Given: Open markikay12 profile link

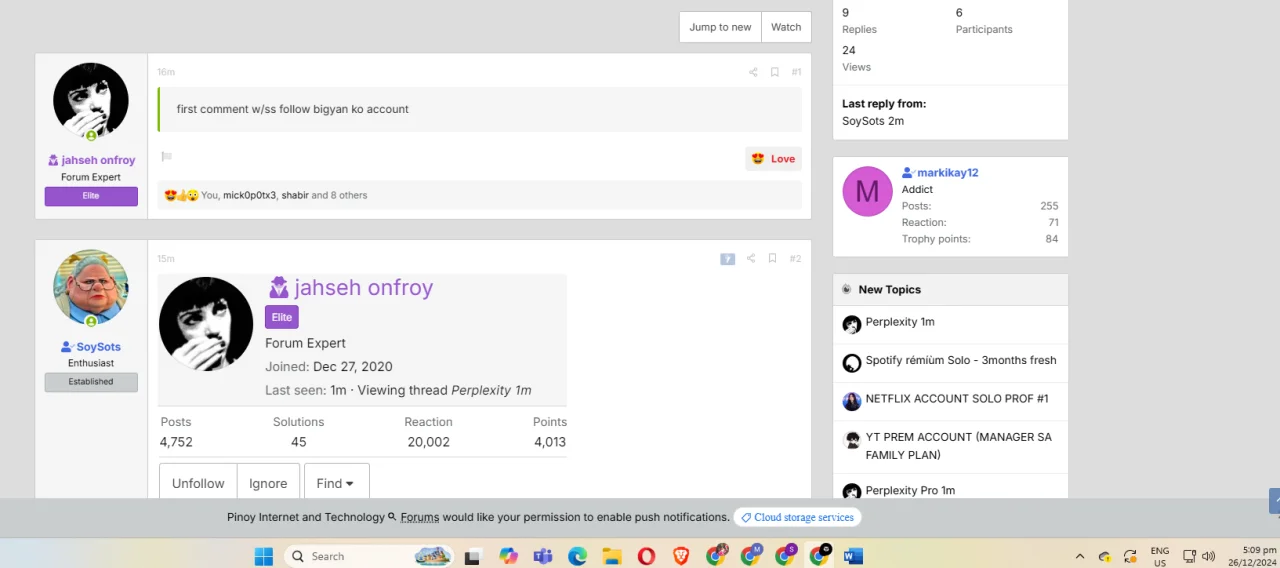Looking at the screenshot, I should tap(947, 173).
